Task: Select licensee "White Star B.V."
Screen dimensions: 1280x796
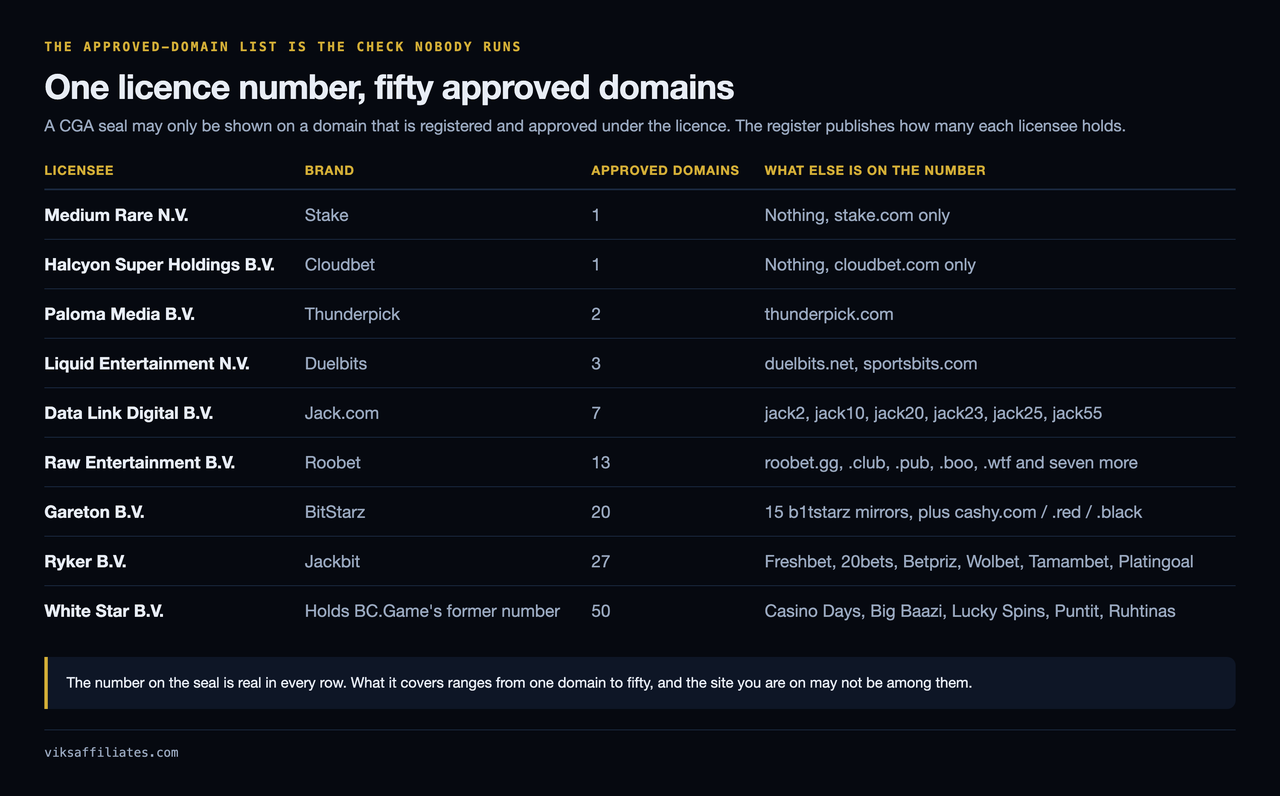Action: 104,611
